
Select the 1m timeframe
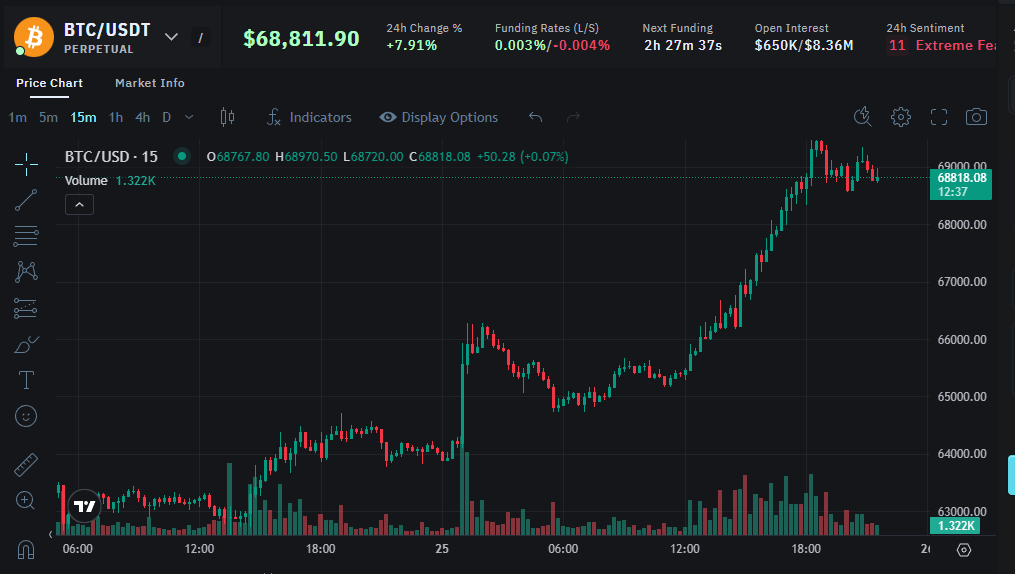click(17, 117)
